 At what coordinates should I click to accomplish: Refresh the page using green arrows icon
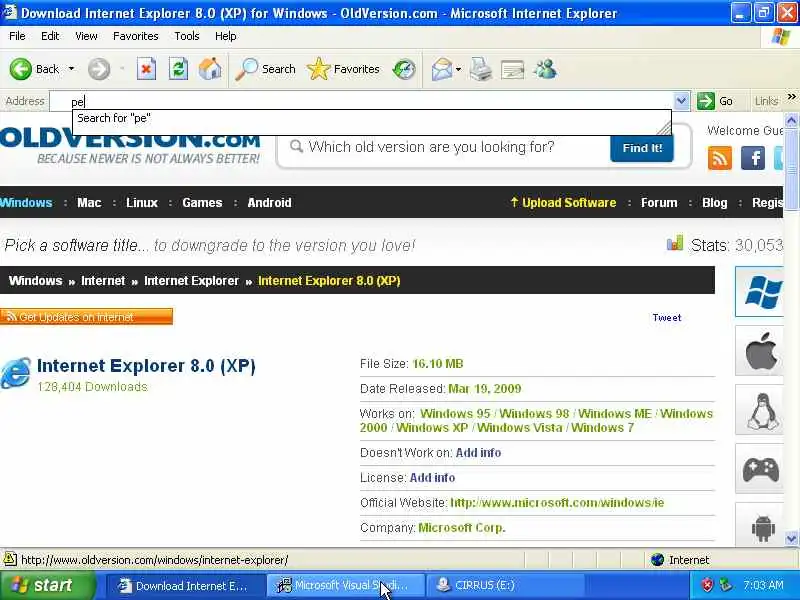pos(178,69)
